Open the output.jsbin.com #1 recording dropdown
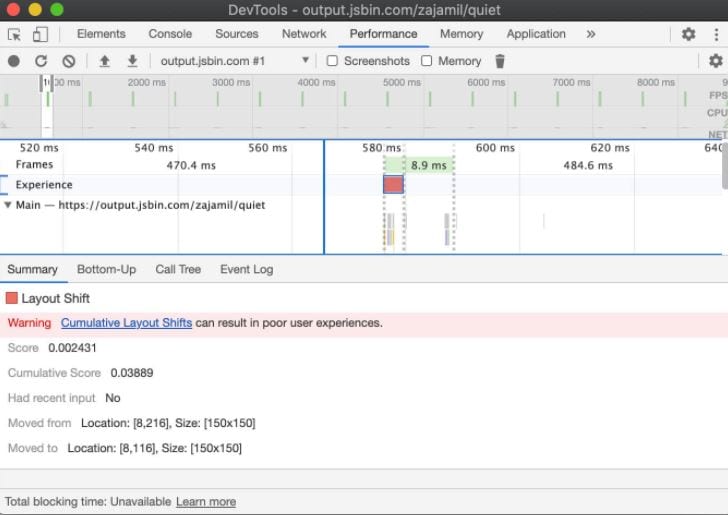Viewport: 728px width, 515px height. tap(234, 61)
